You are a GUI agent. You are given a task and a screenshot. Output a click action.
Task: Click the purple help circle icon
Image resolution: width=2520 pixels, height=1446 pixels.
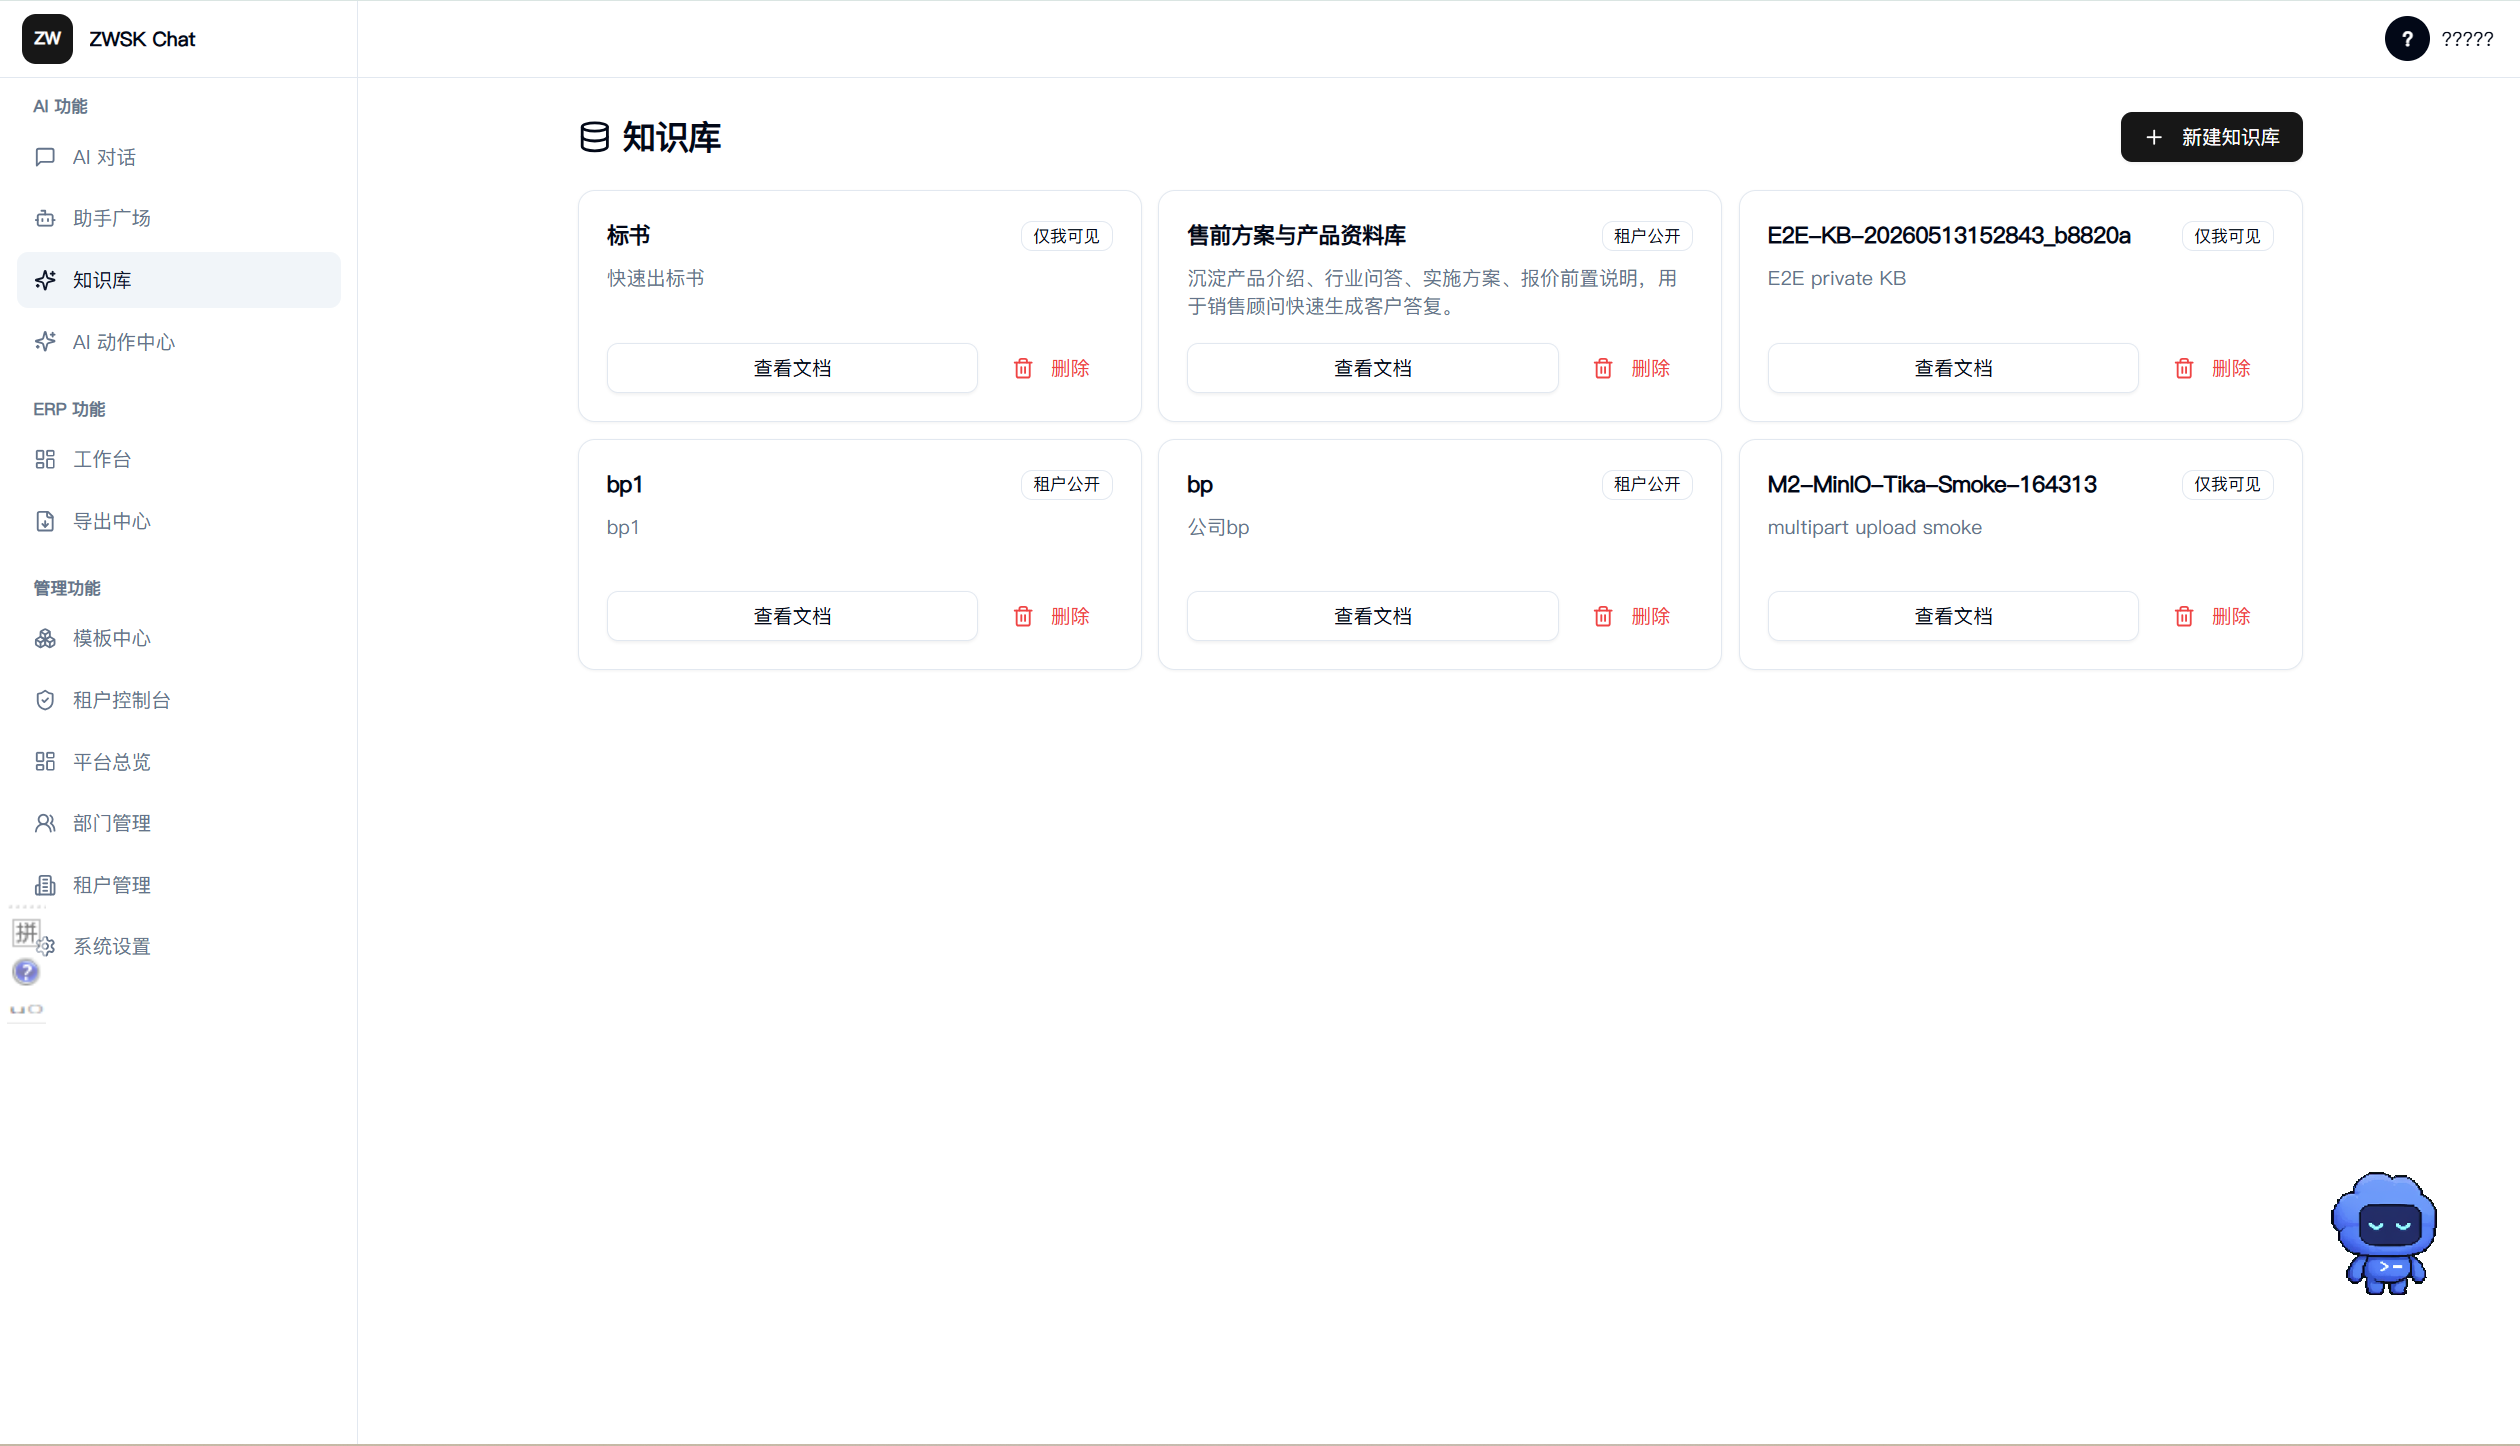26,971
